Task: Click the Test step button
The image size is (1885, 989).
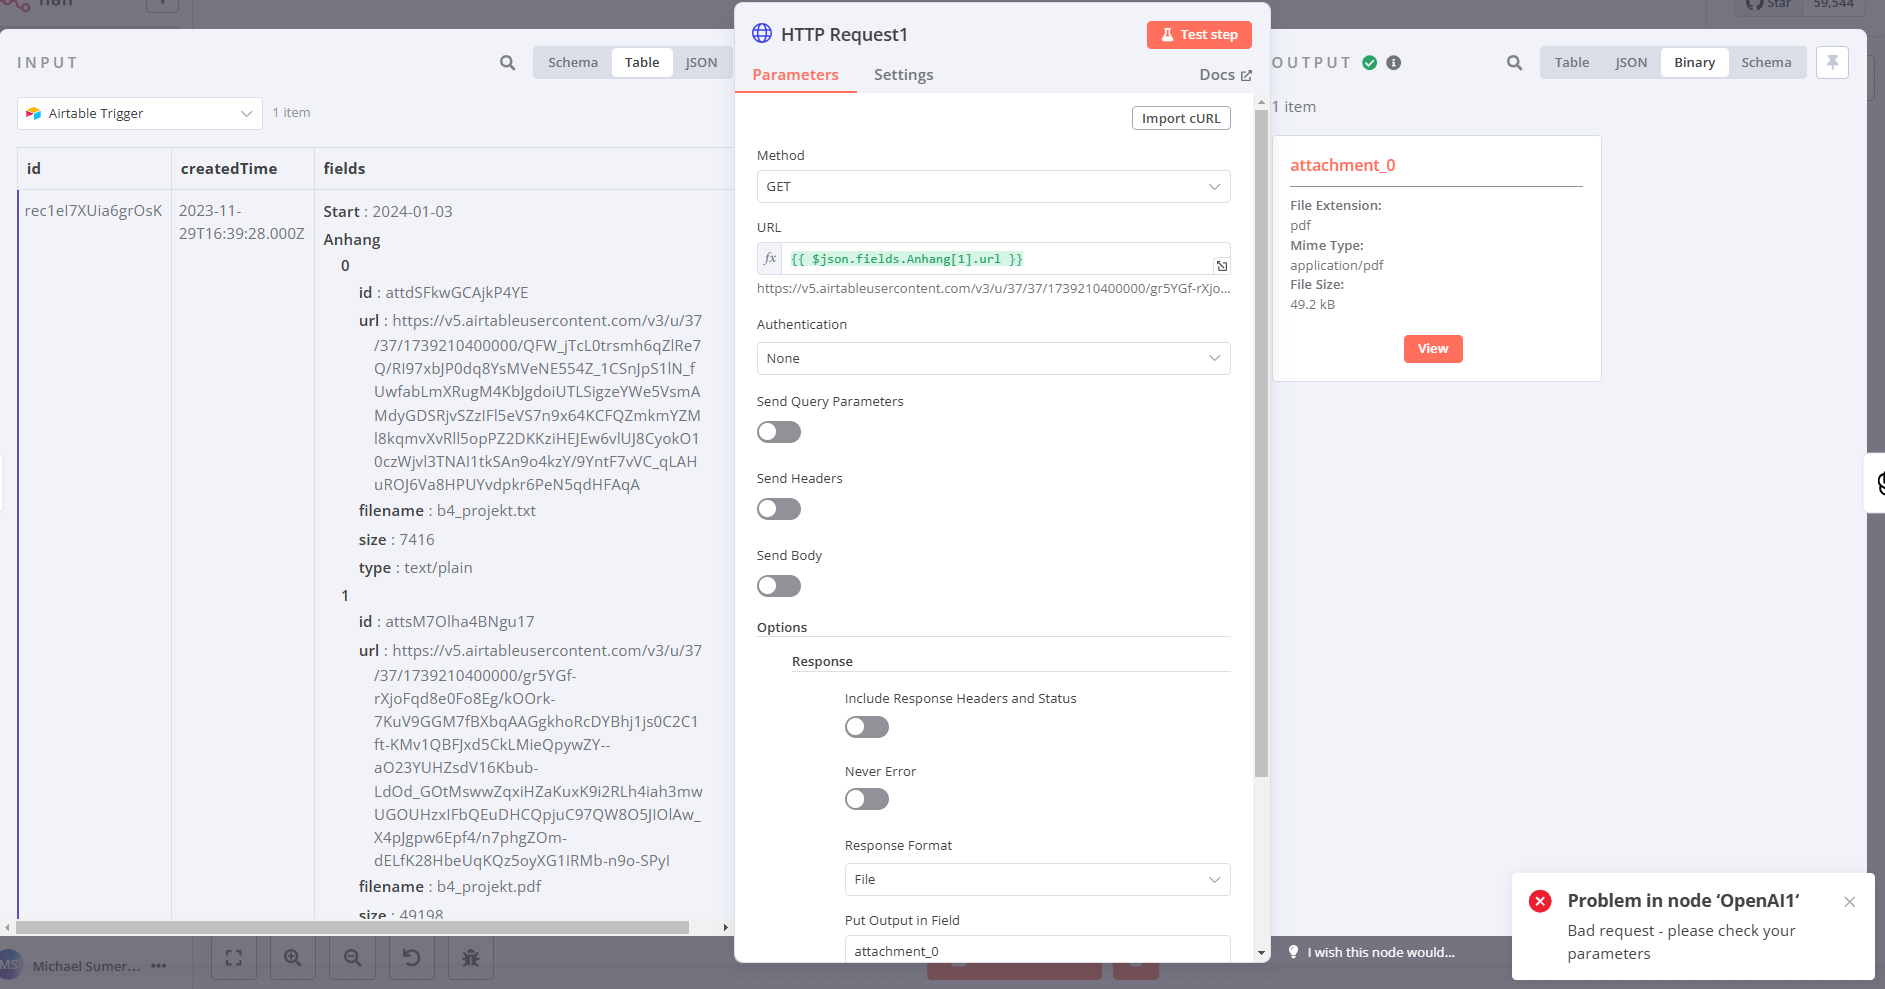Action: click(1199, 35)
